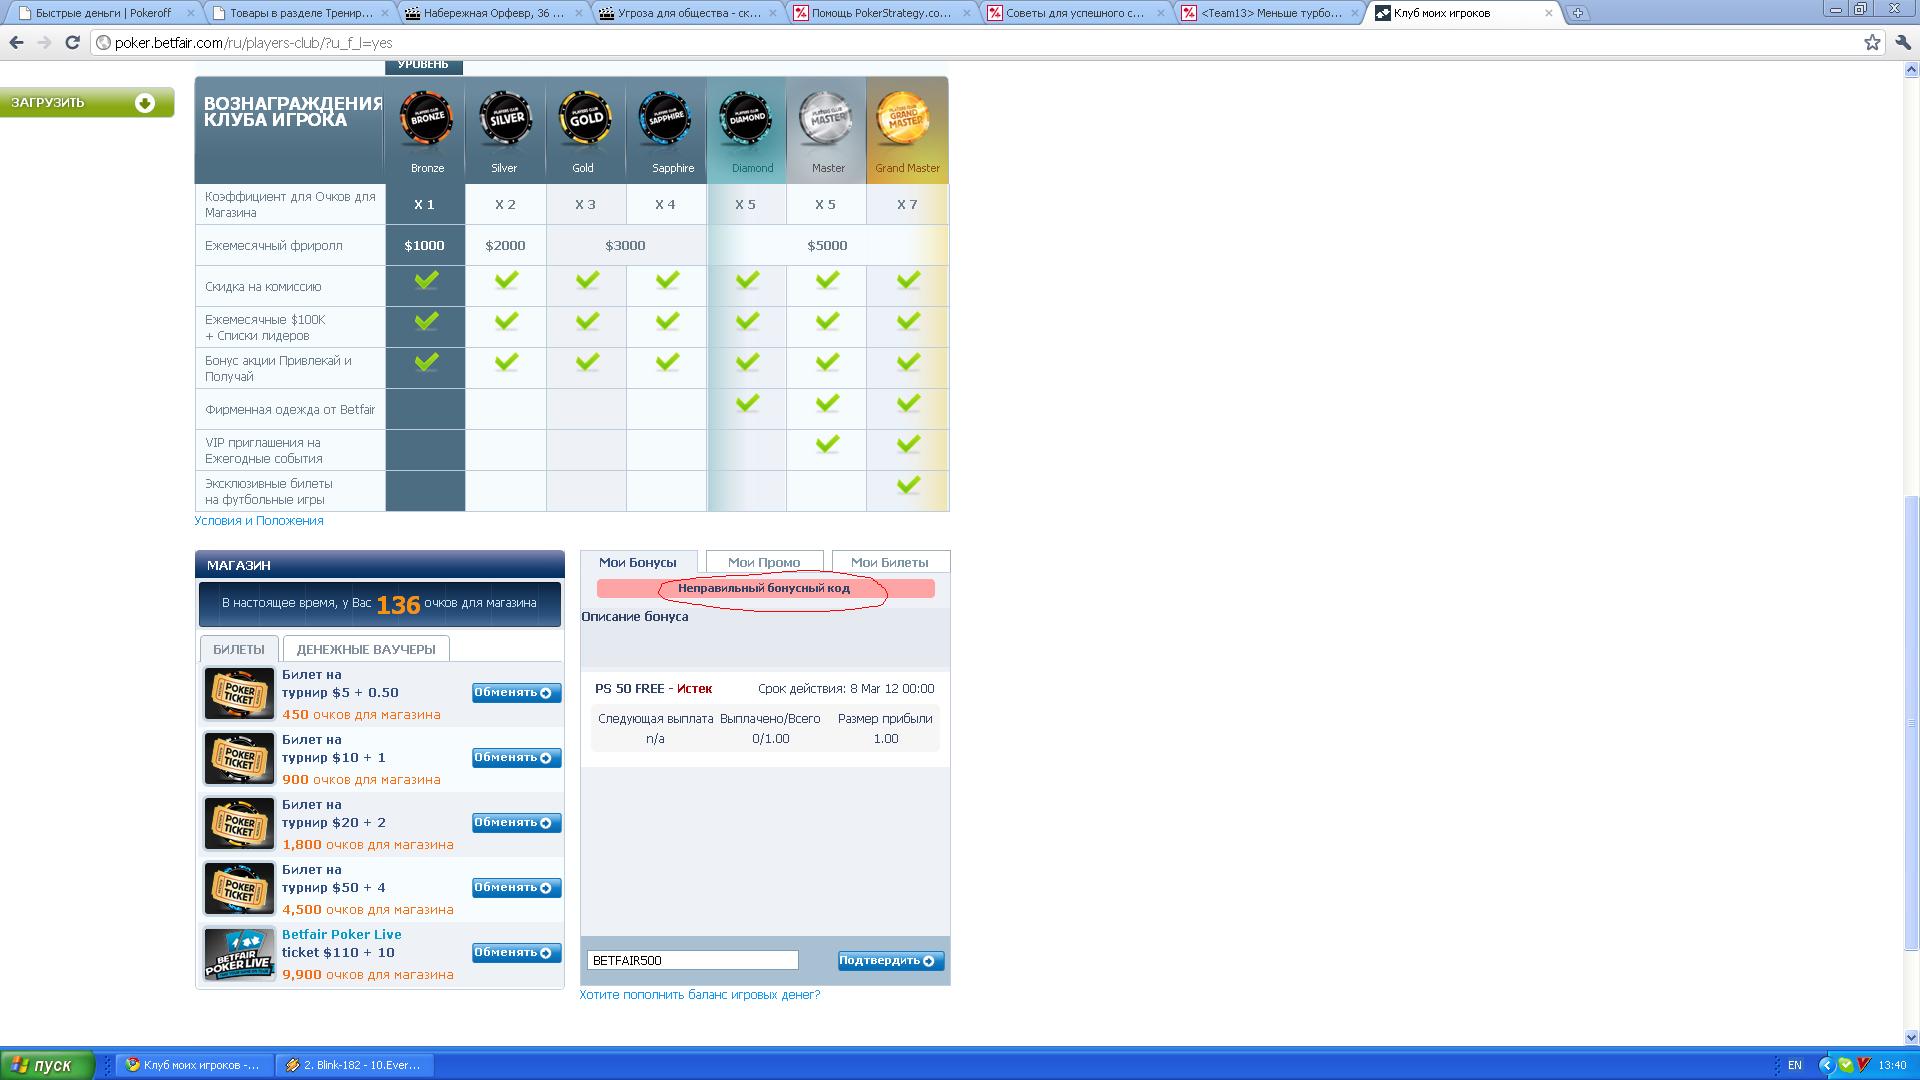Open the Советы для успешного browser tab

[x=1074, y=13]
